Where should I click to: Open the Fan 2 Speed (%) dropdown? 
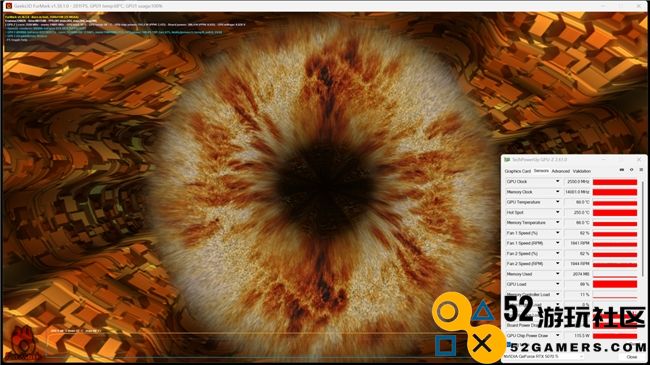[558, 253]
